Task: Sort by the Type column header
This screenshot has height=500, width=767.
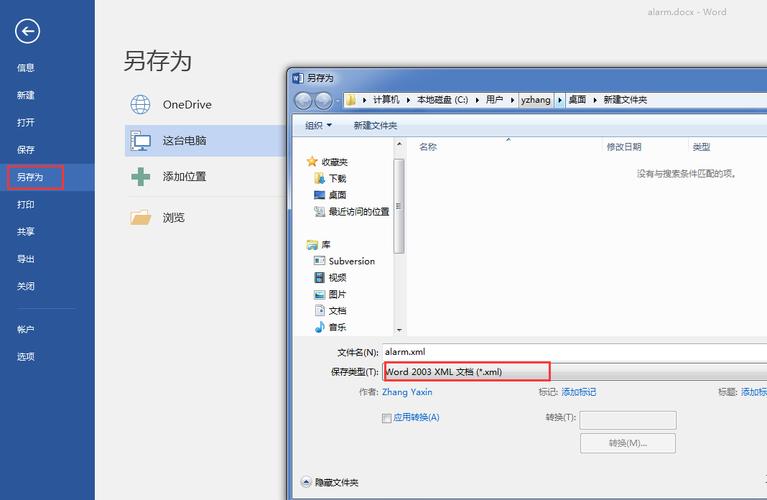Action: pyautogui.click(x=701, y=147)
